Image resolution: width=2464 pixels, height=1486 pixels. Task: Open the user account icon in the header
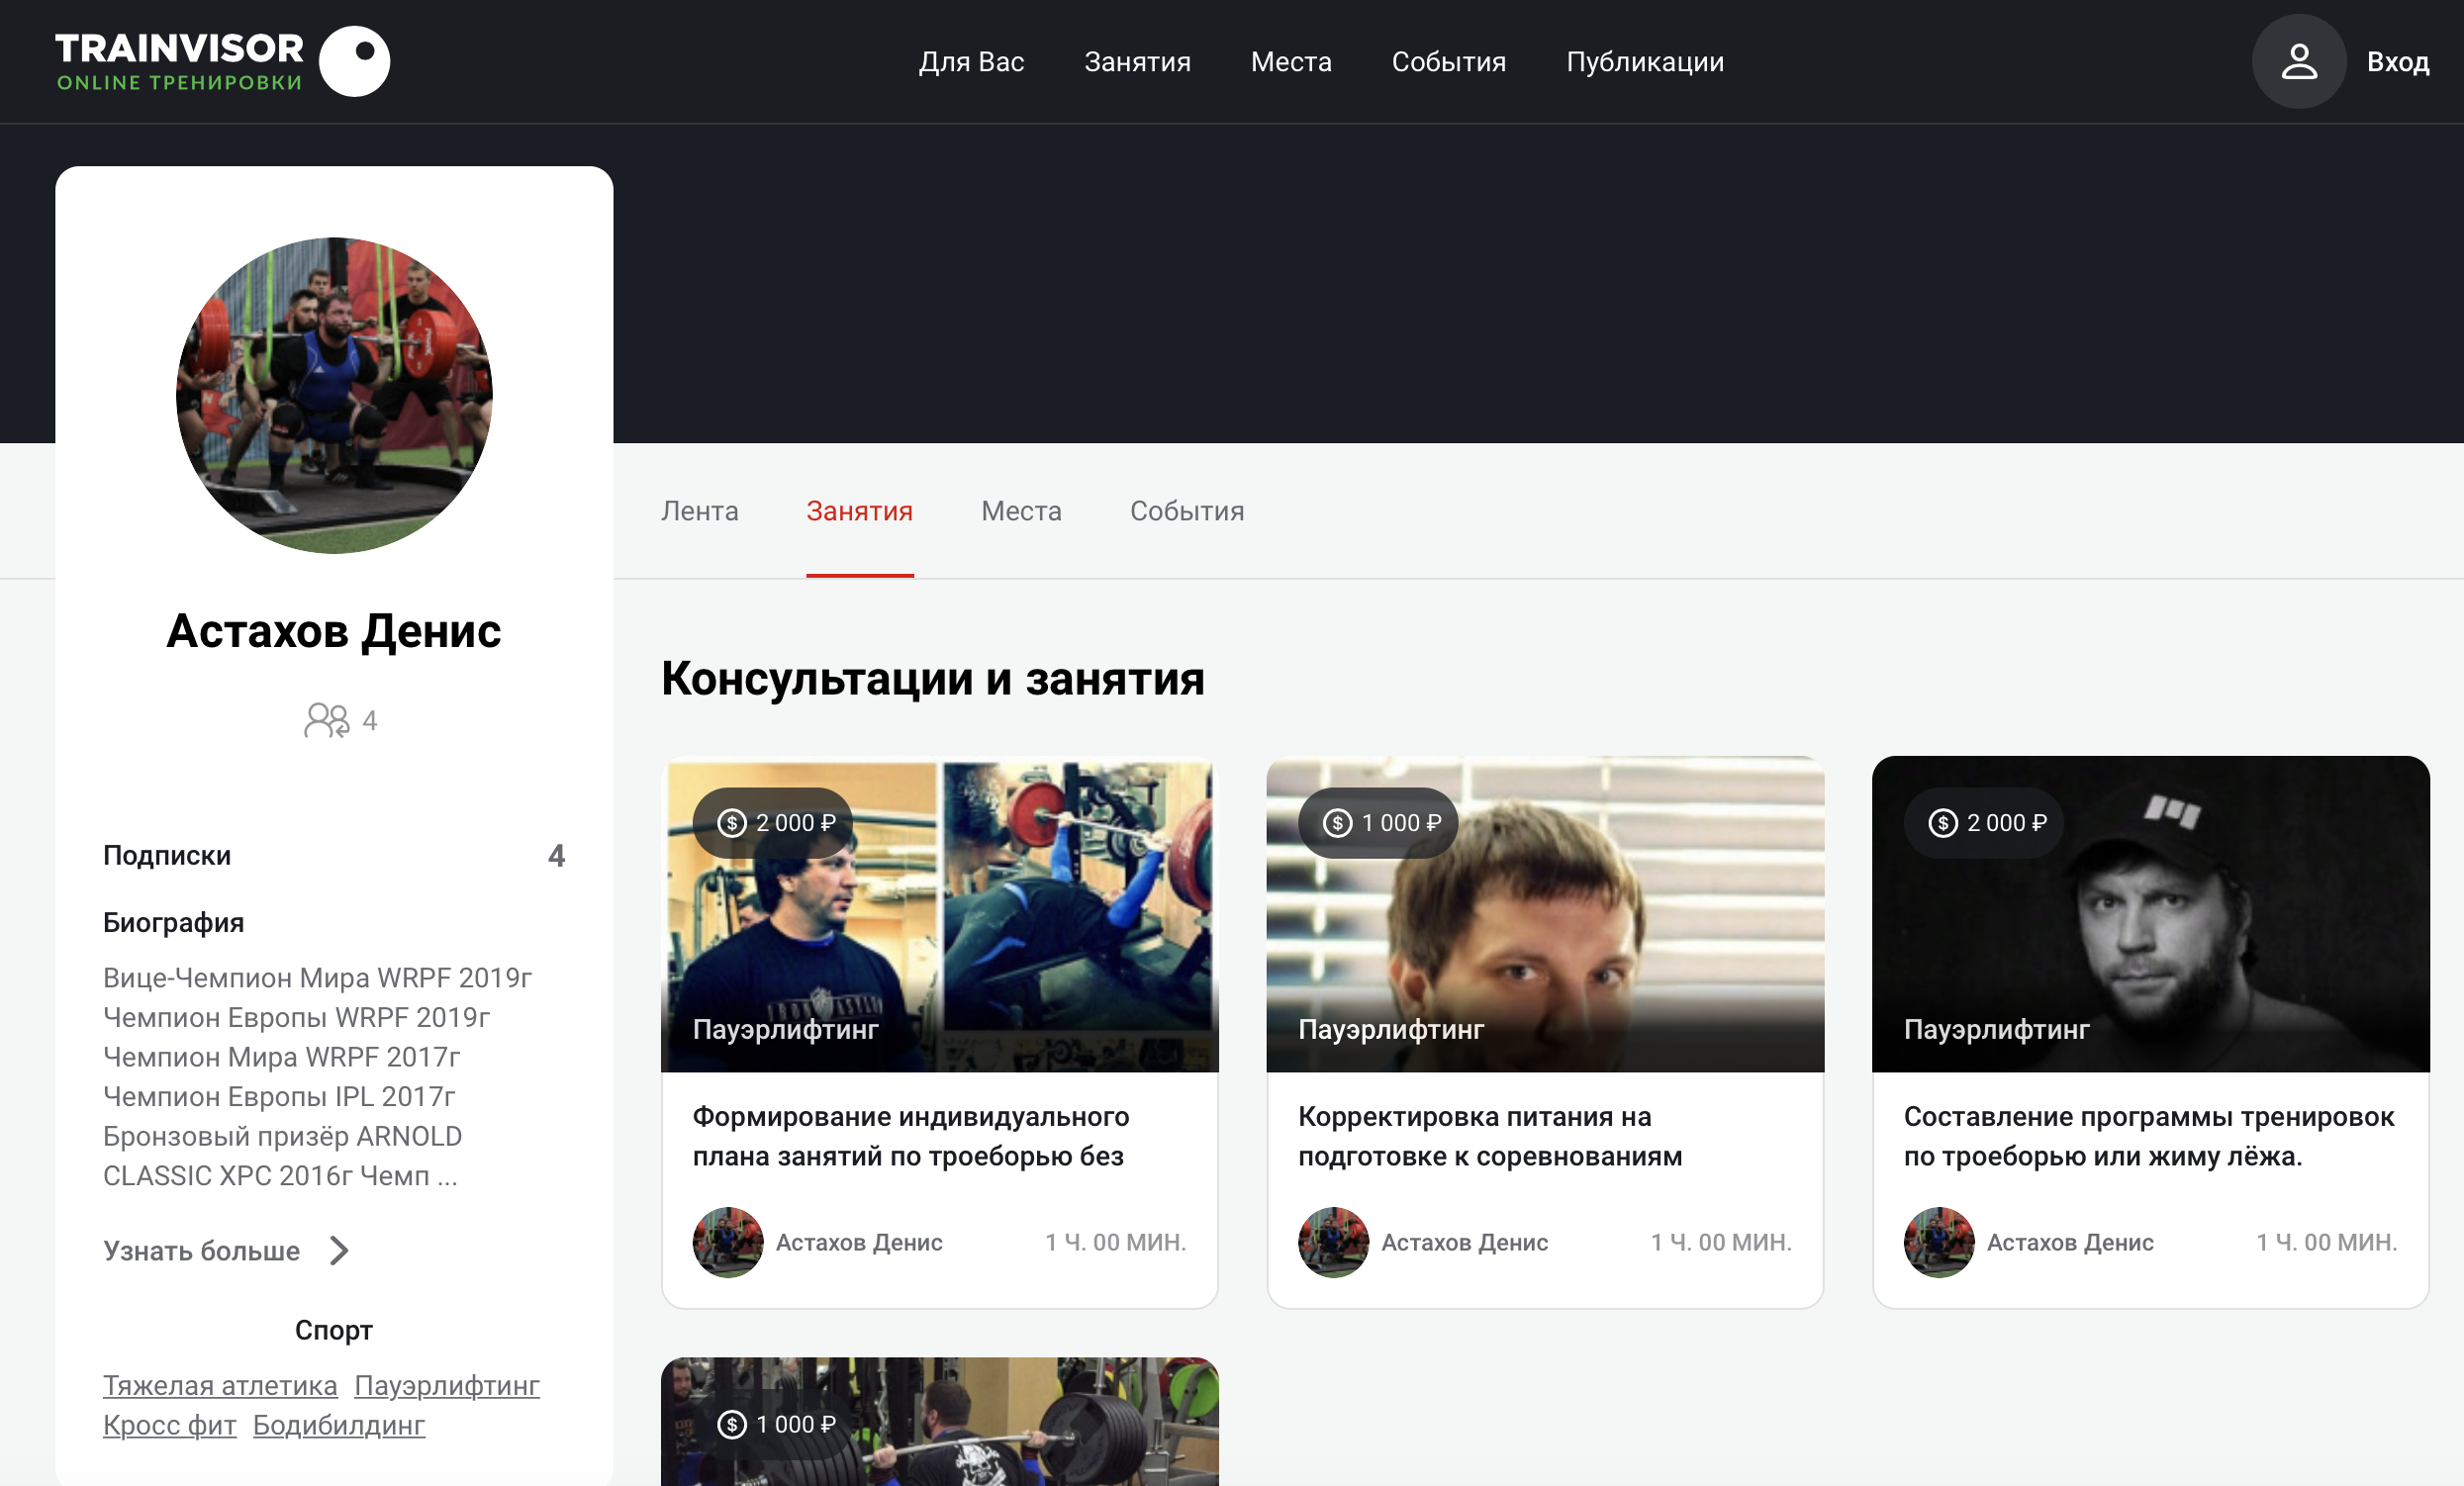pos(2298,60)
